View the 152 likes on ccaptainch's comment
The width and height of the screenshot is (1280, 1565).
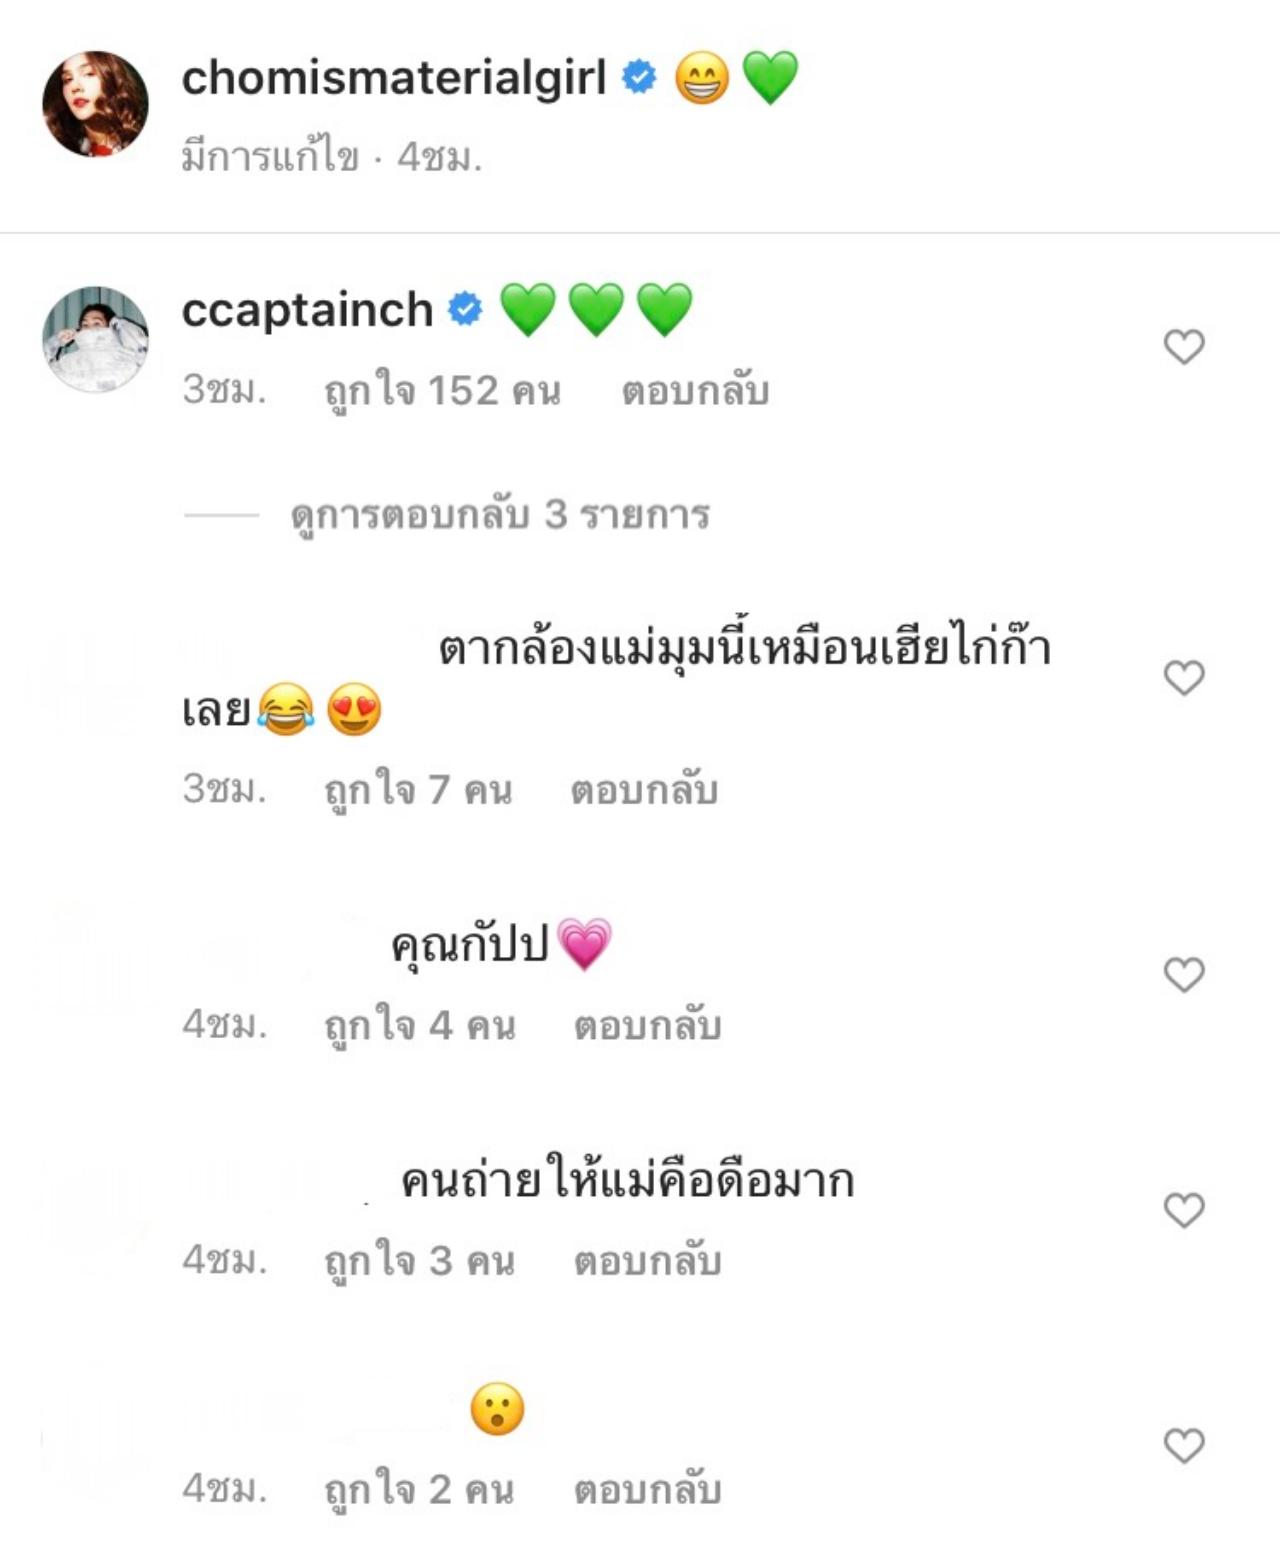pos(442,391)
